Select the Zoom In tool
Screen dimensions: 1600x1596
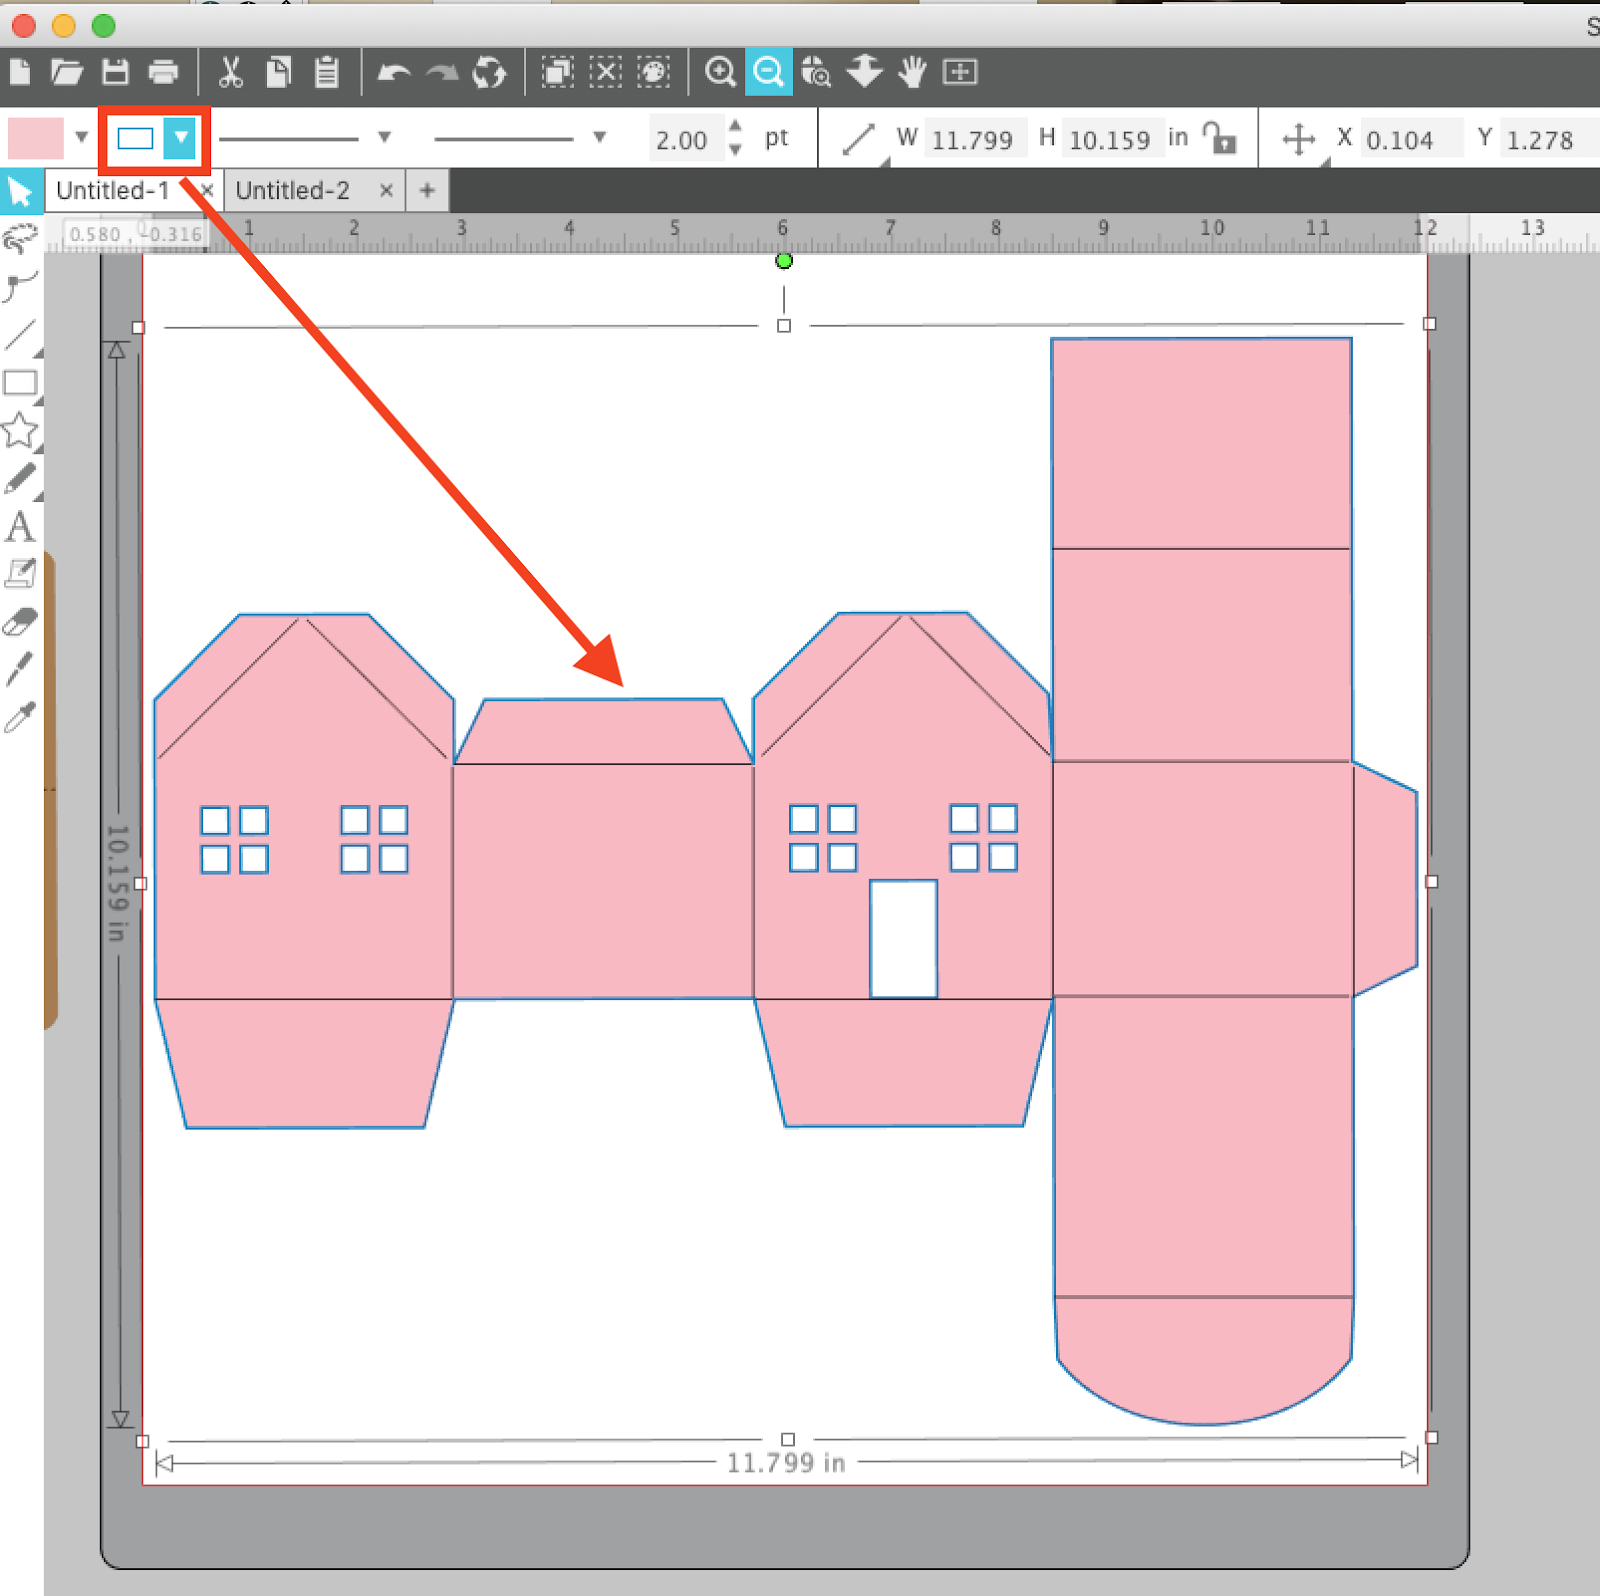(720, 72)
